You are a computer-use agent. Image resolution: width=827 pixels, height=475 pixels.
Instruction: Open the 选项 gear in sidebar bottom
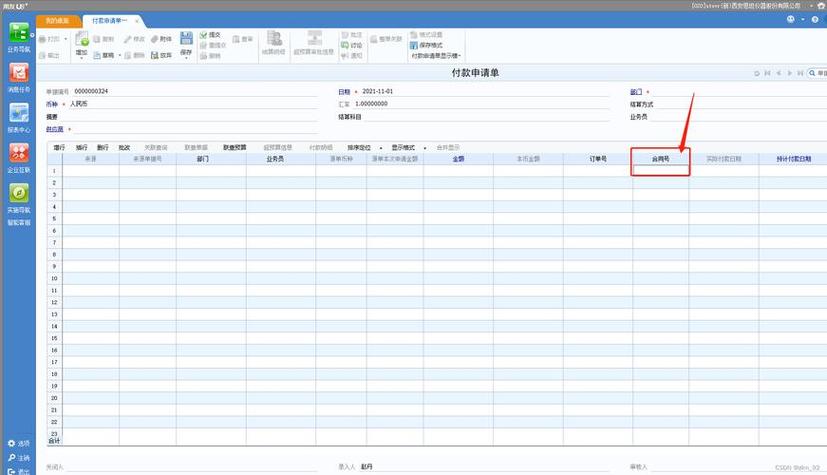(x=12, y=443)
